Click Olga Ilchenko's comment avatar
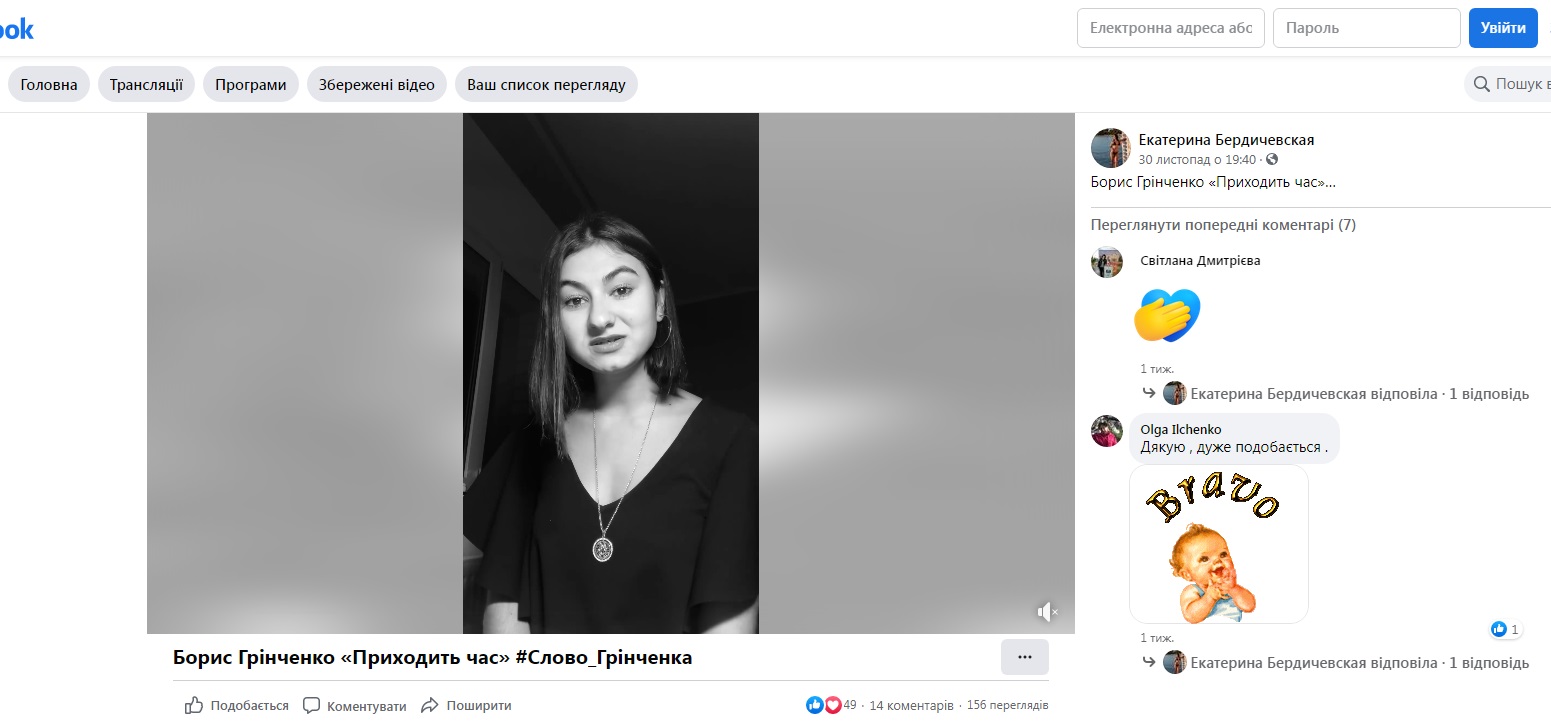 [1107, 431]
